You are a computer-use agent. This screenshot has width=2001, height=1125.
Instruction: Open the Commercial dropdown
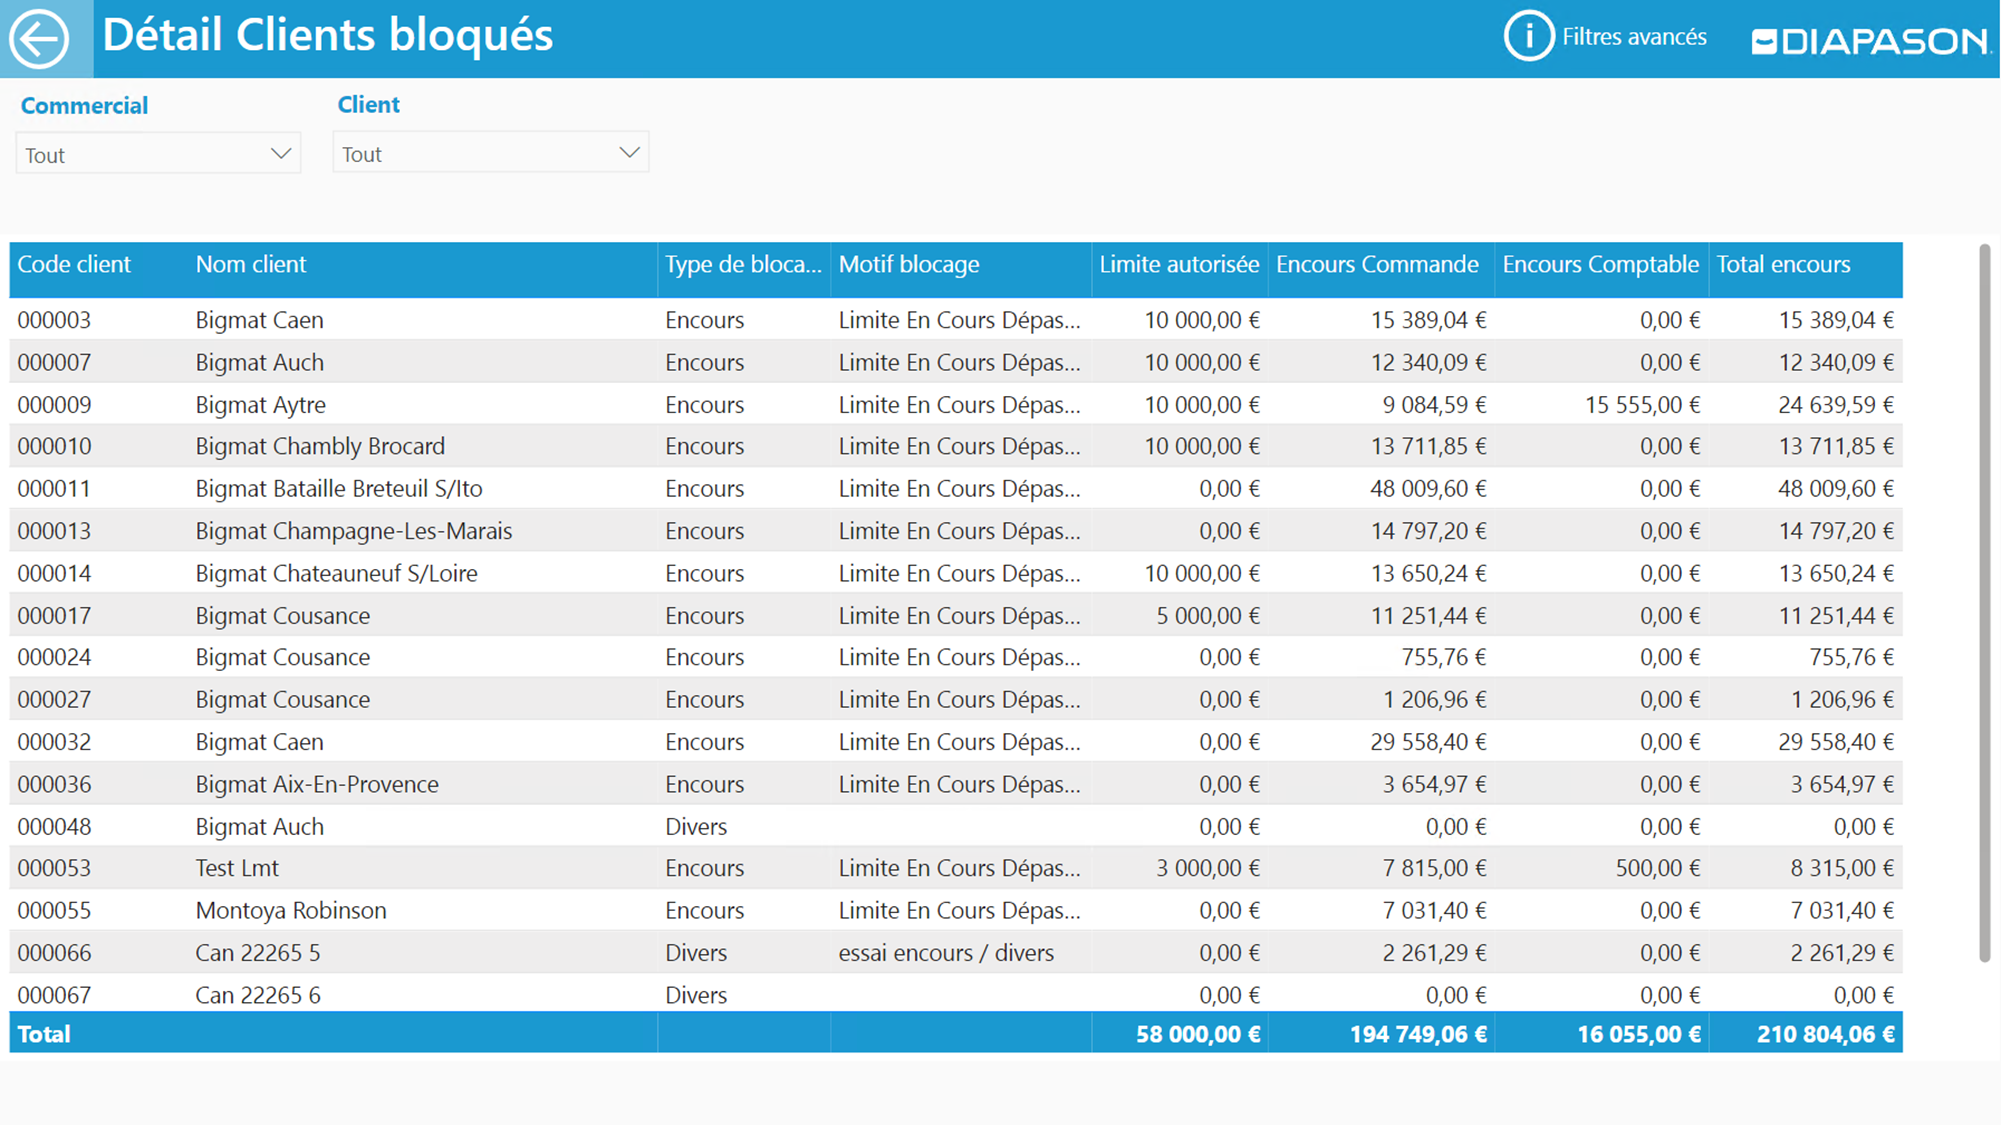coord(158,154)
